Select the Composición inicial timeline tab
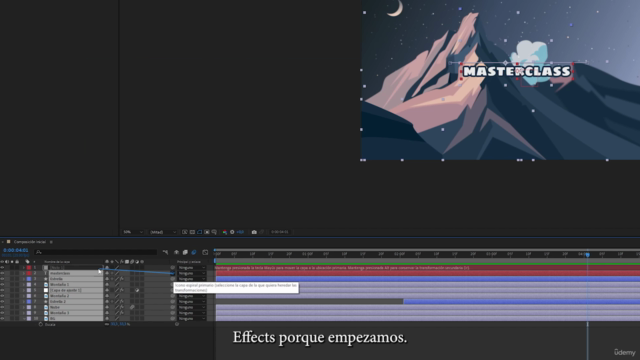The image size is (640, 360). tap(29, 242)
